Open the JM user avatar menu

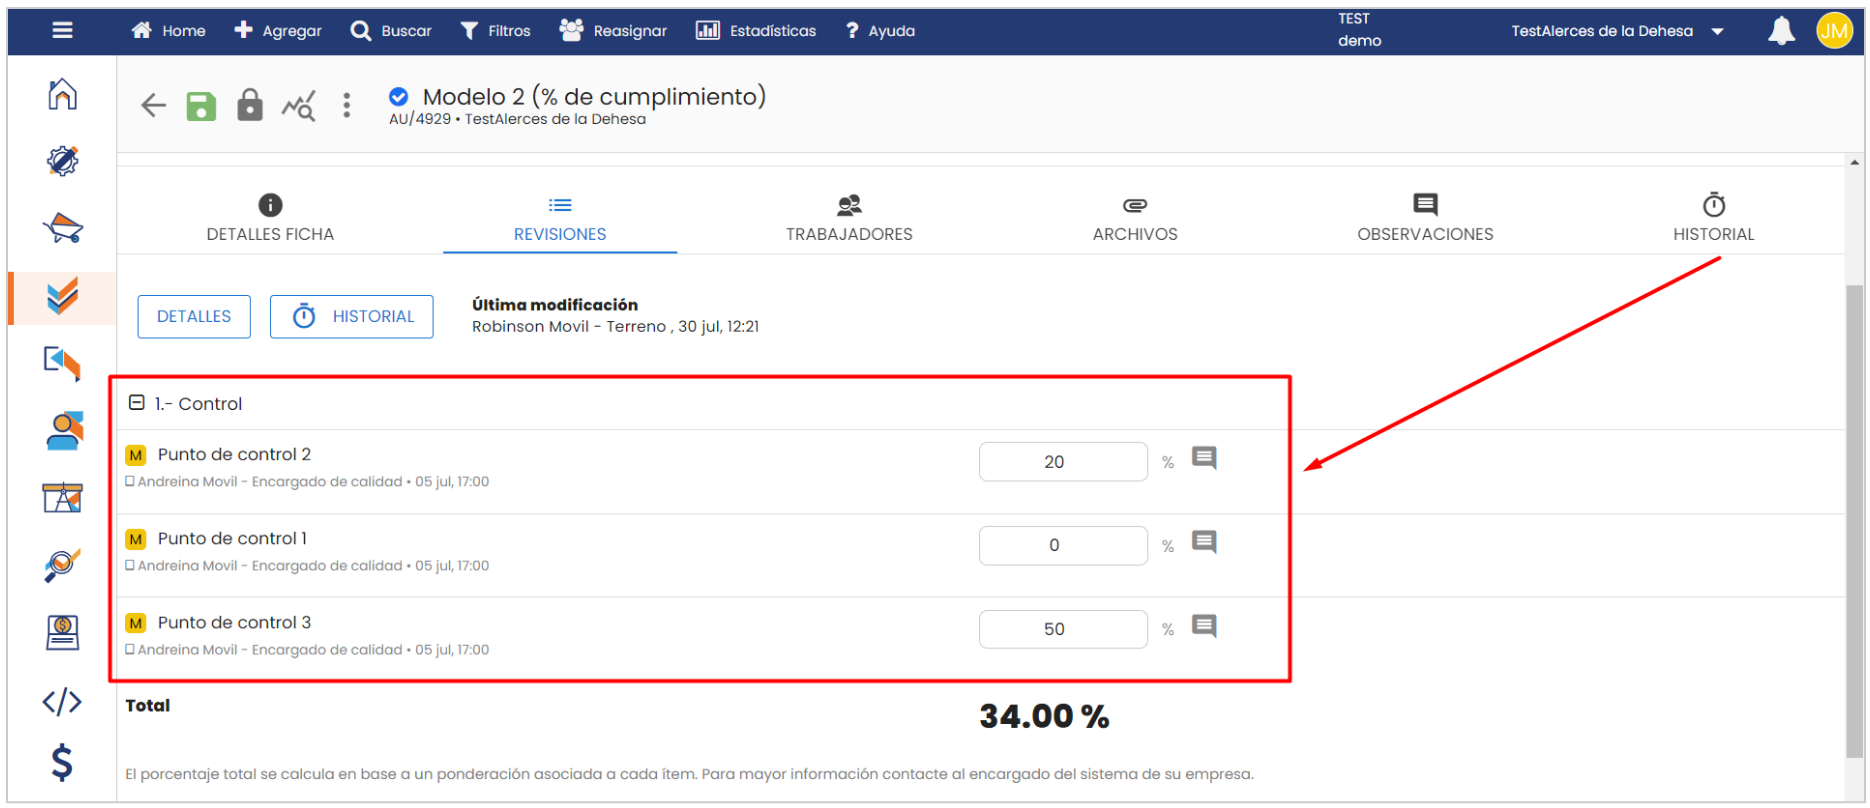1833,31
